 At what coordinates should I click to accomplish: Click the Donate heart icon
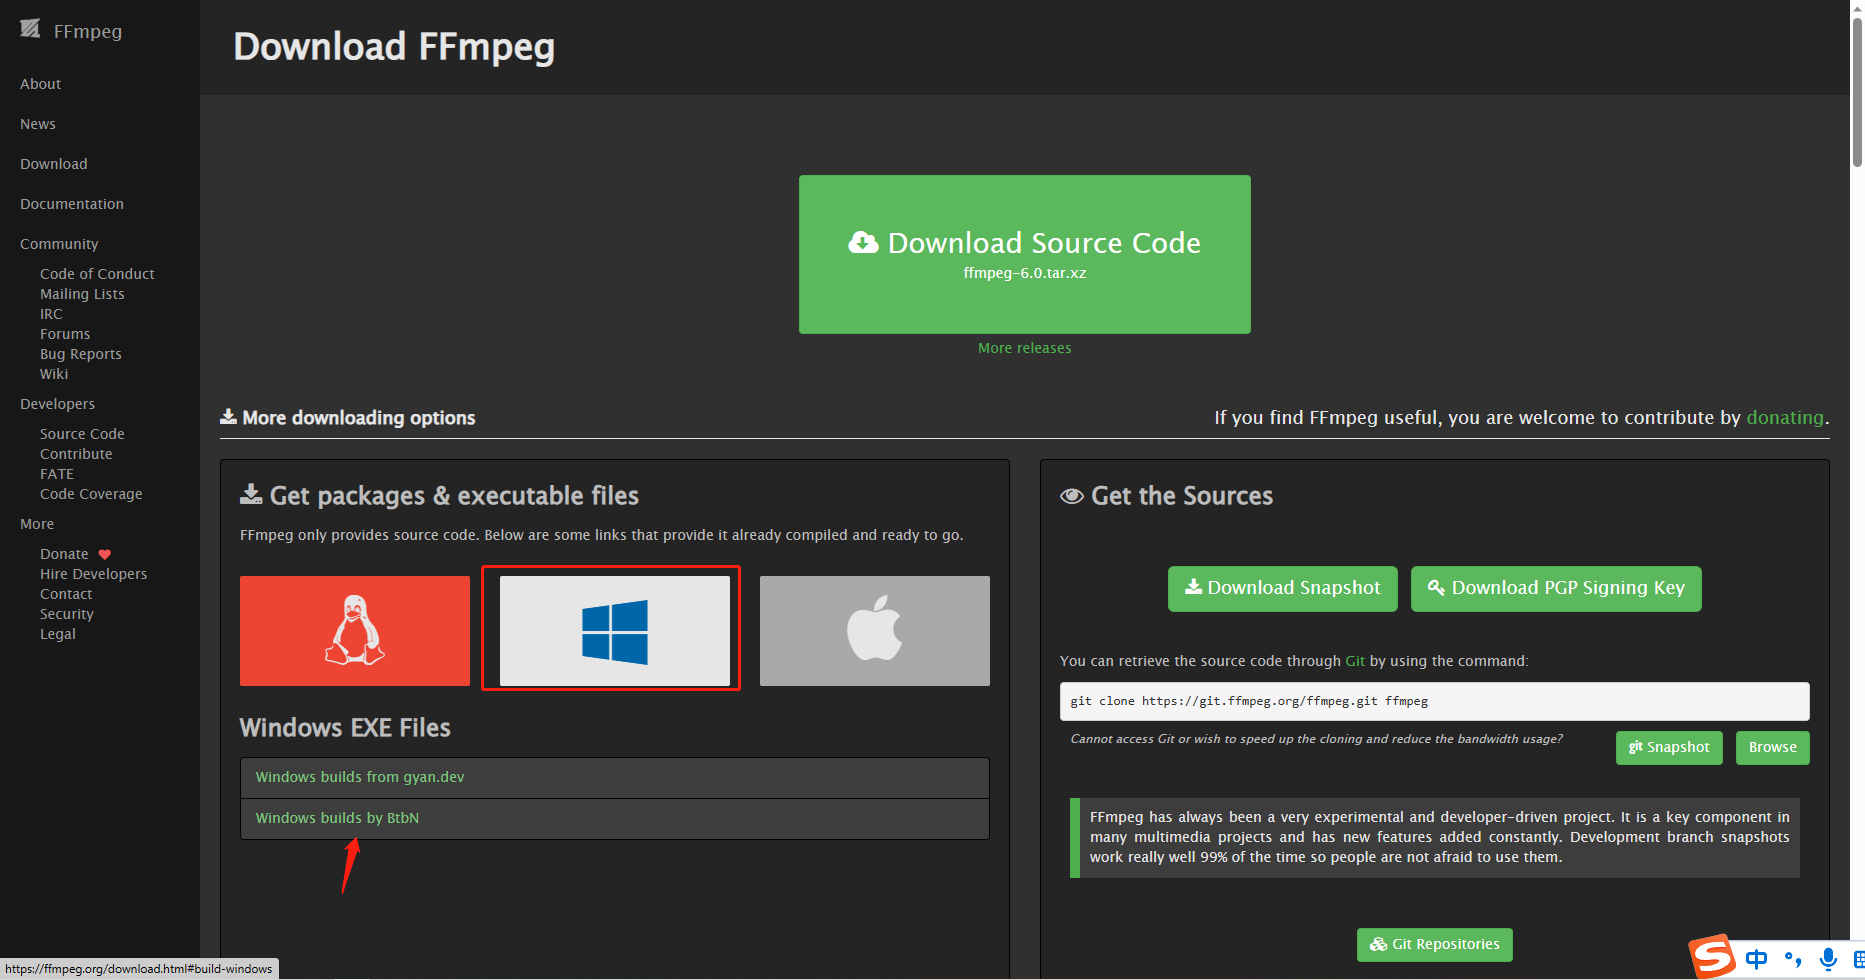pyautogui.click(x=105, y=554)
